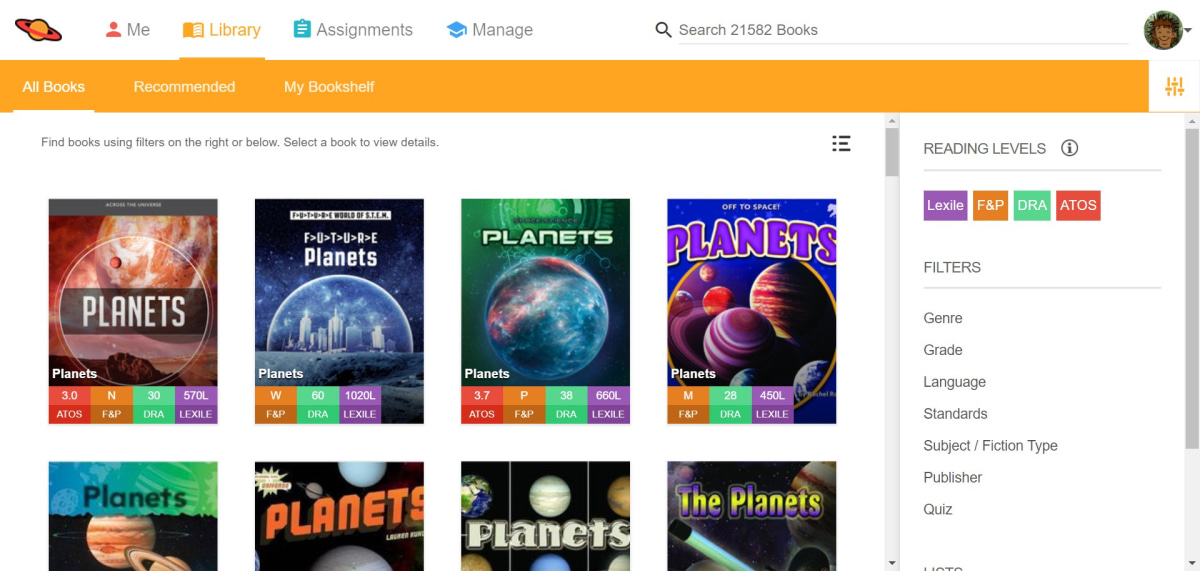Click the Search 21582 Books field
The image size is (1200, 571).
(900, 30)
